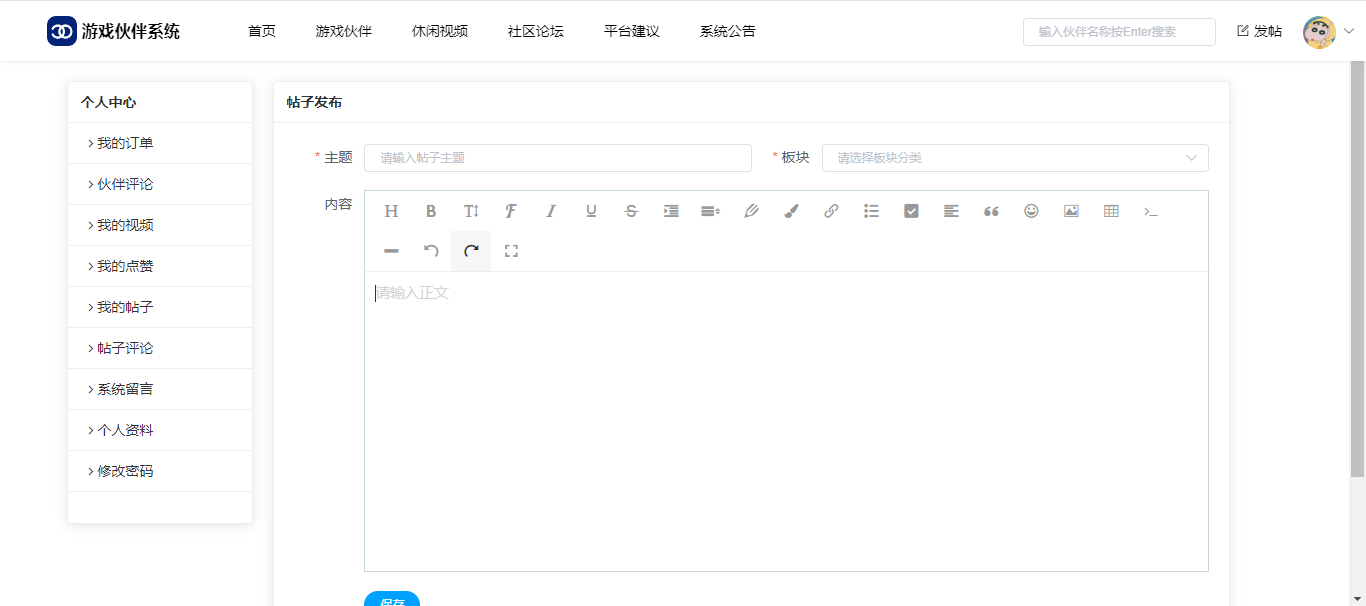
Task: Enter fullscreen editing mode
Action: click(x=511, y=251)
